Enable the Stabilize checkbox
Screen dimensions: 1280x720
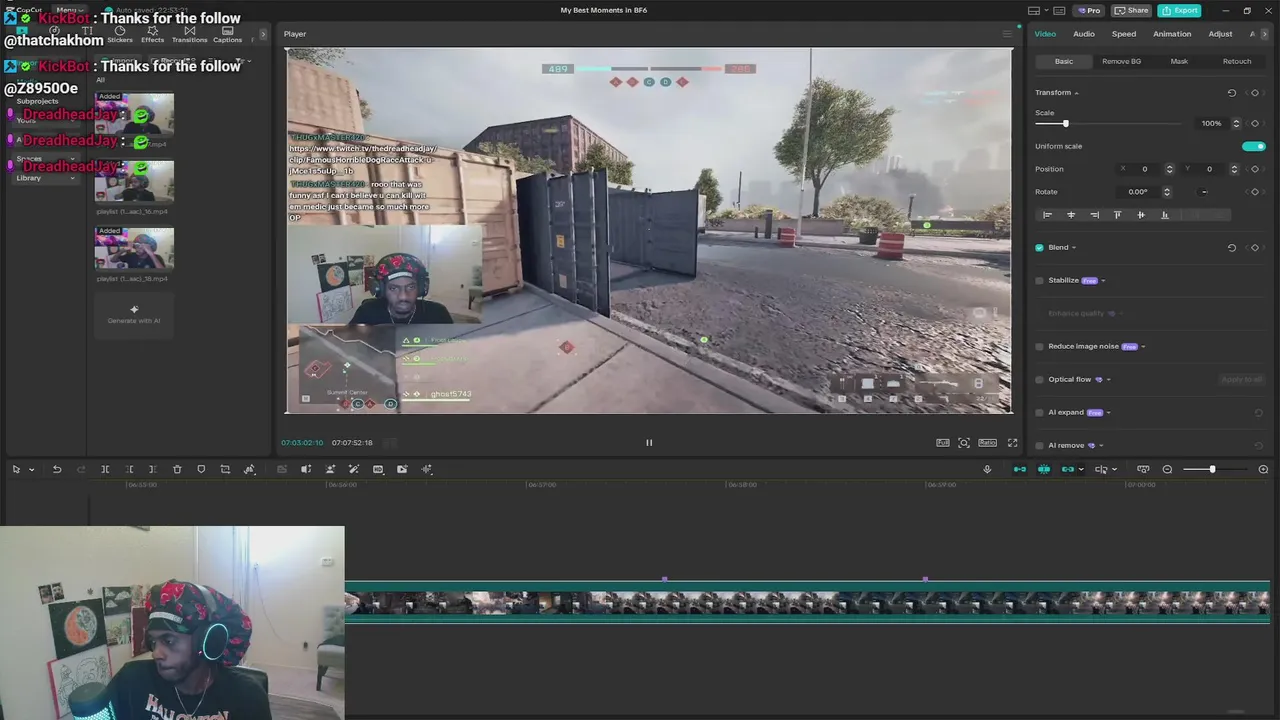[1039, 281]
